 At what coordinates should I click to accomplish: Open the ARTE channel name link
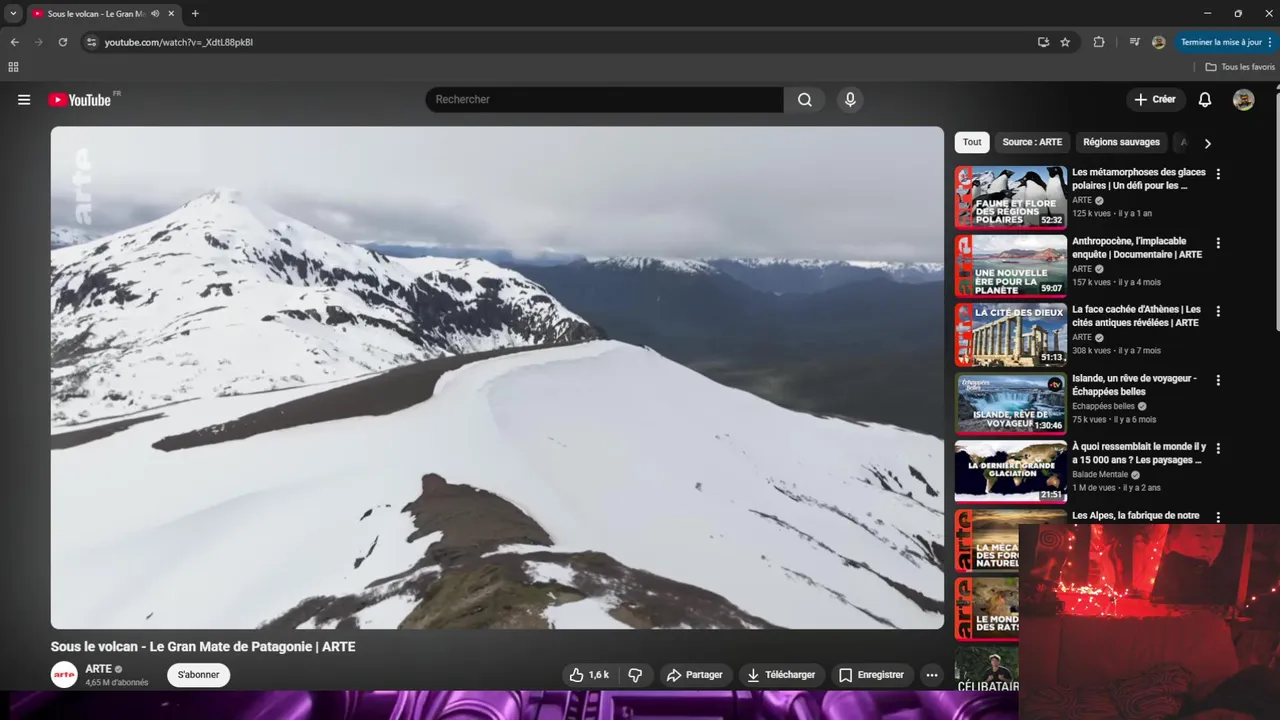pos(98,669)
